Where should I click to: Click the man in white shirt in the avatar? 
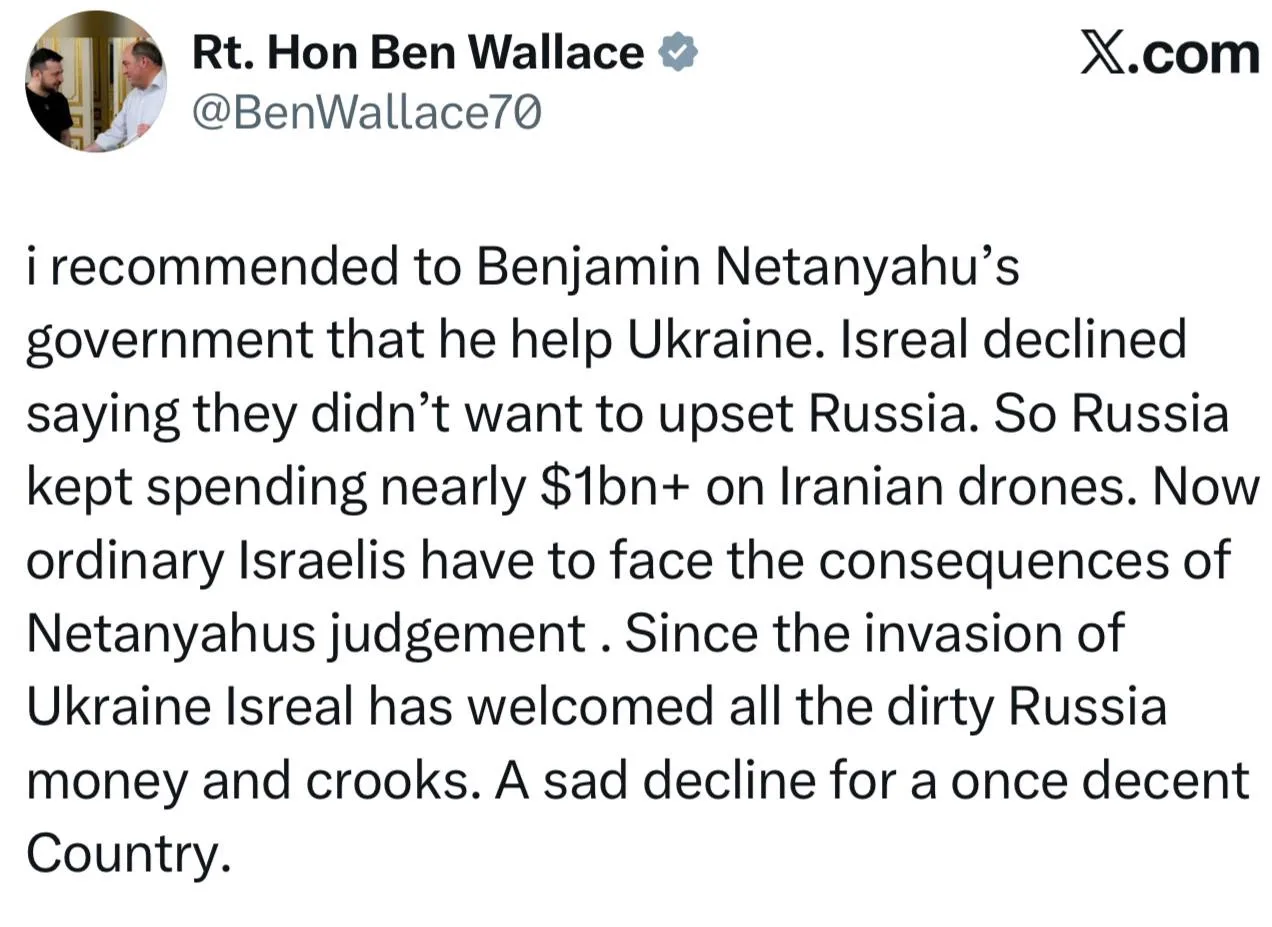pyautogui.click(x=133, y=95)
